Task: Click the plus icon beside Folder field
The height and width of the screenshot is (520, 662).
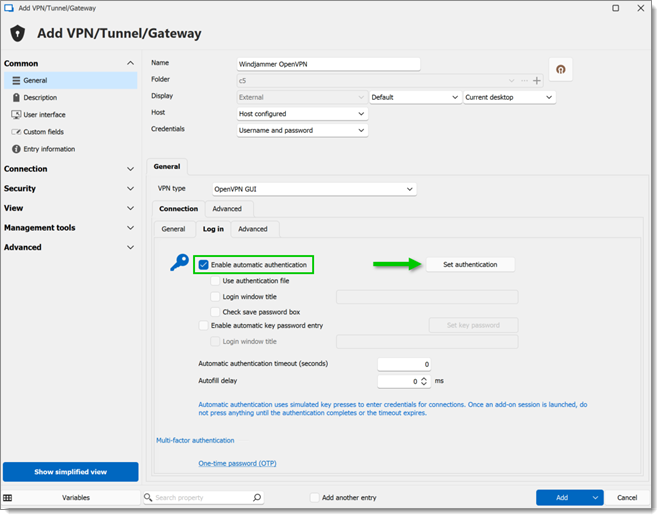Action: tap(537, 81)
